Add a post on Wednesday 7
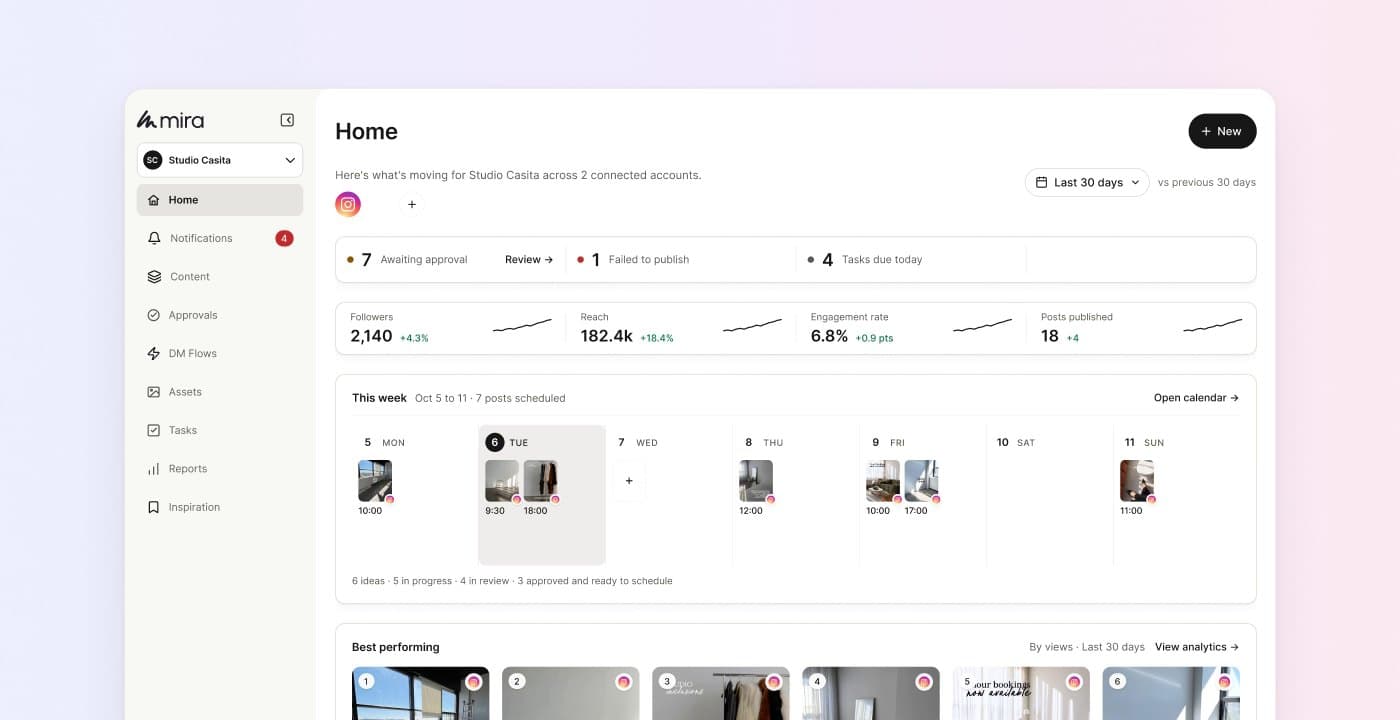 tap(629, 481)
